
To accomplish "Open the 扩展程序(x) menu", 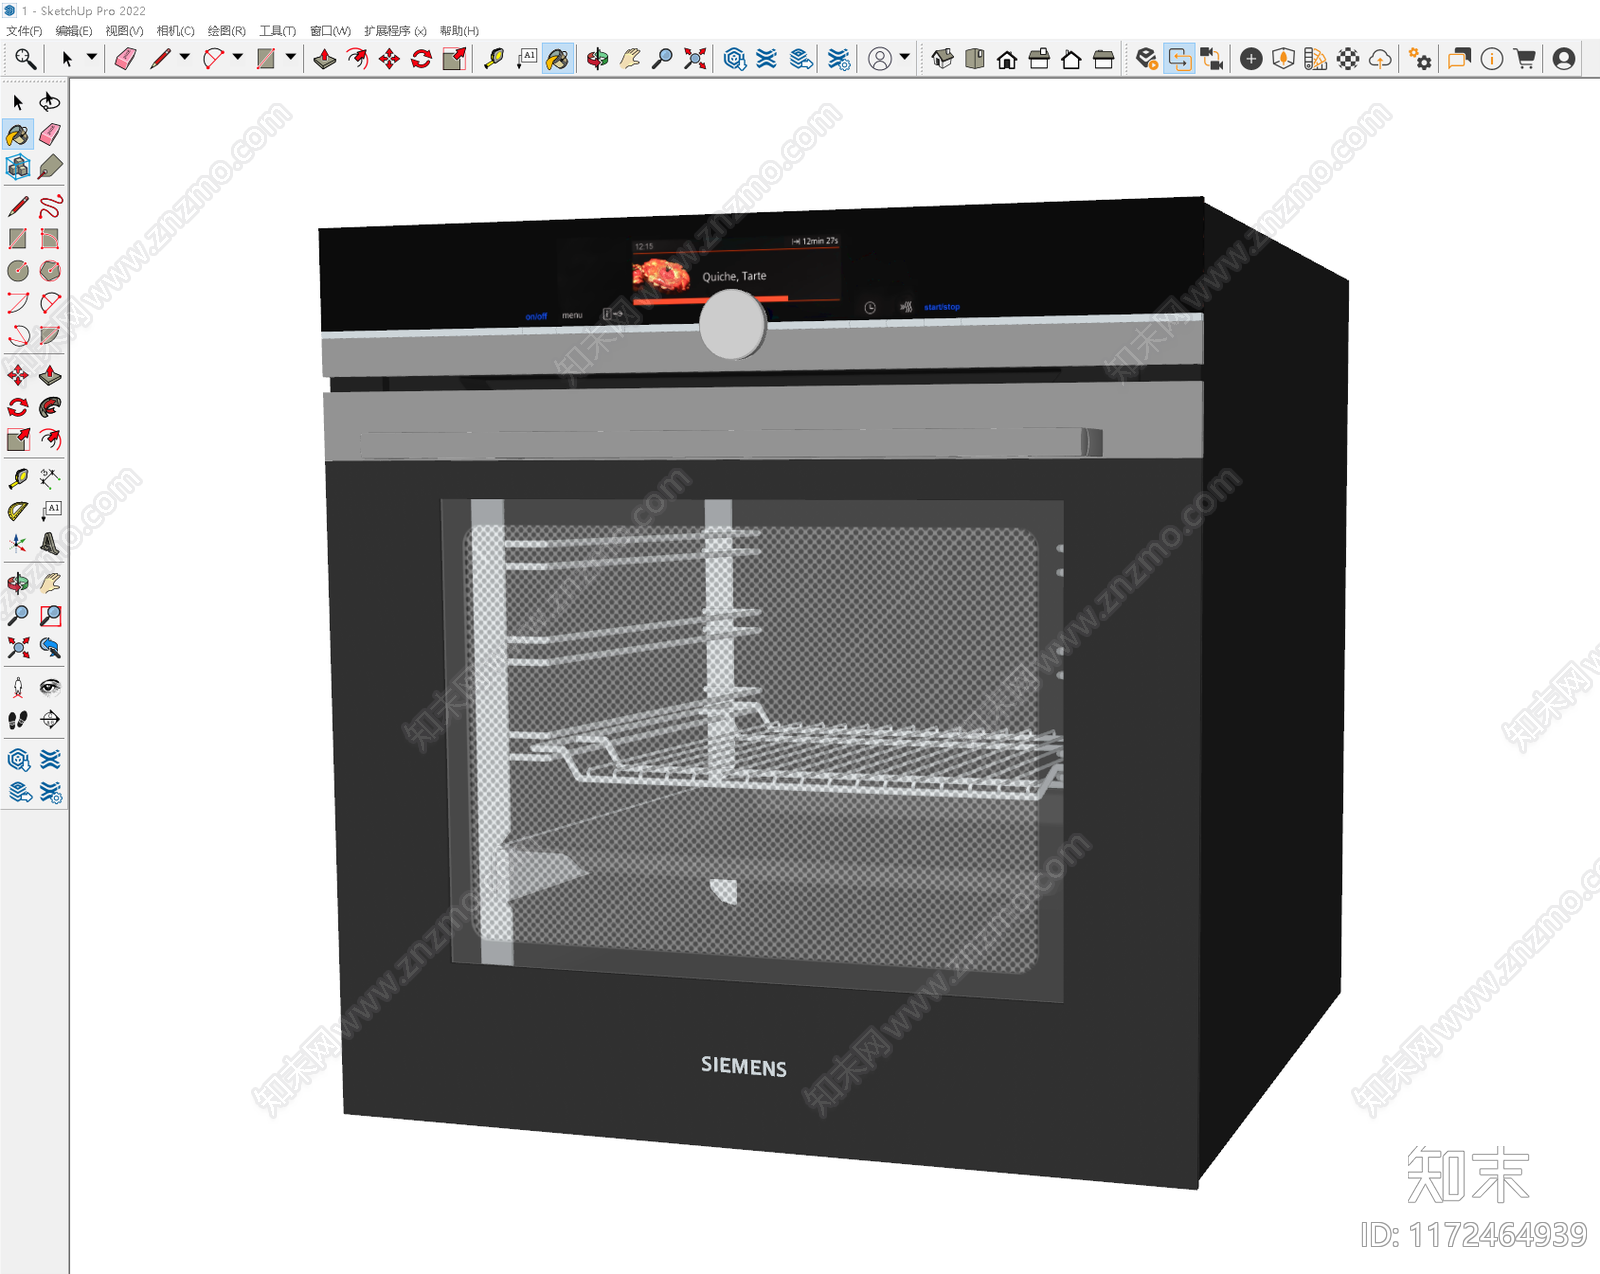I will [x=395, y=31].
